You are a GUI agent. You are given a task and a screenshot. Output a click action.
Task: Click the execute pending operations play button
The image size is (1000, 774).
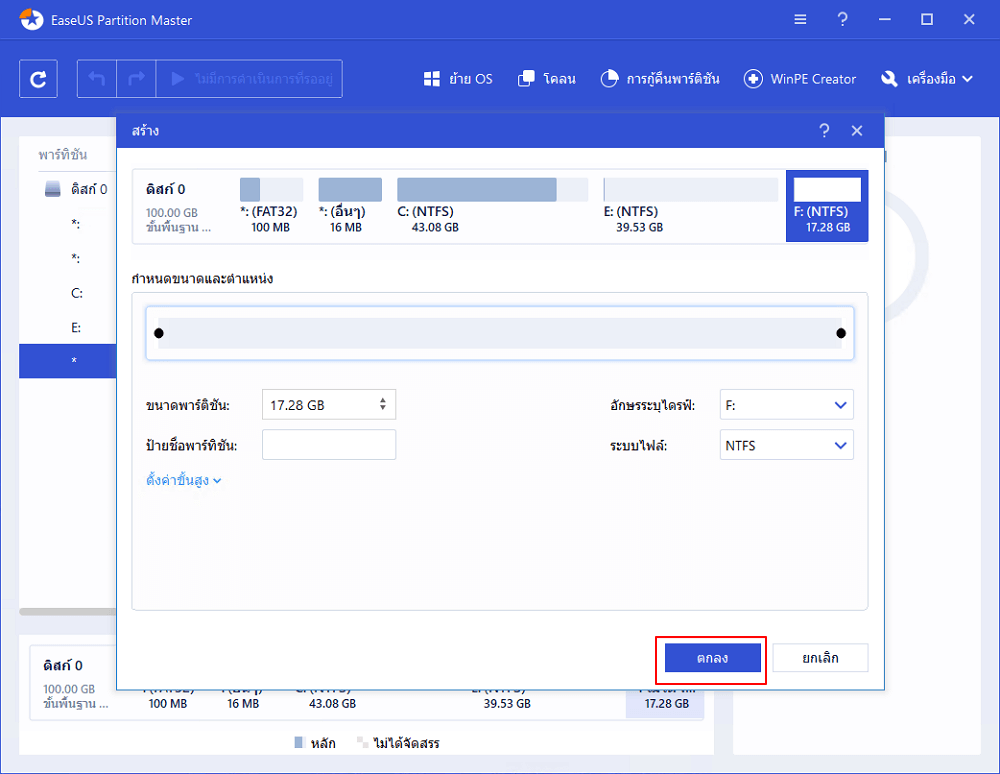249,79
